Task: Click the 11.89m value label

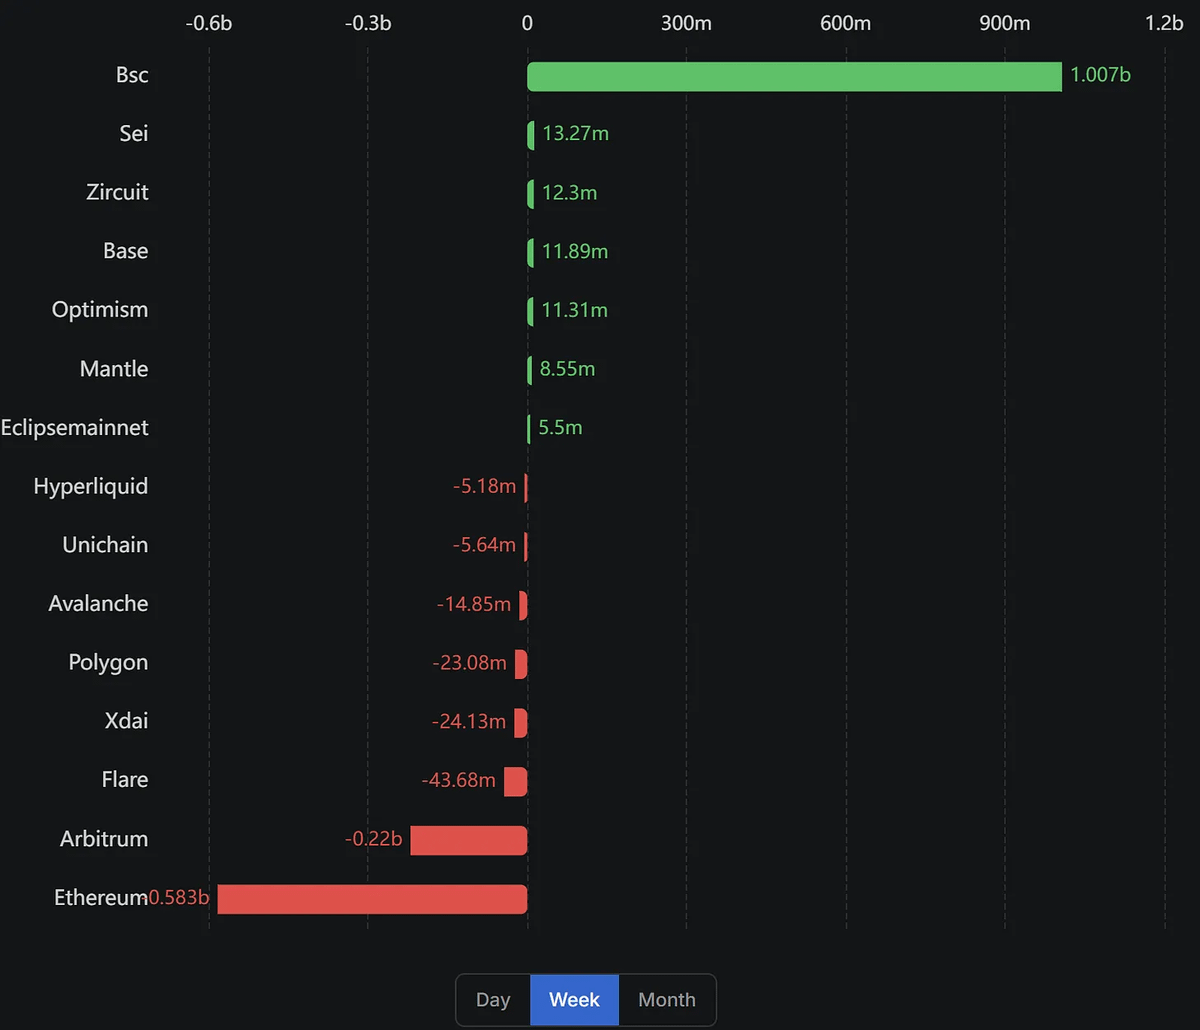Action: click(575, 251)
